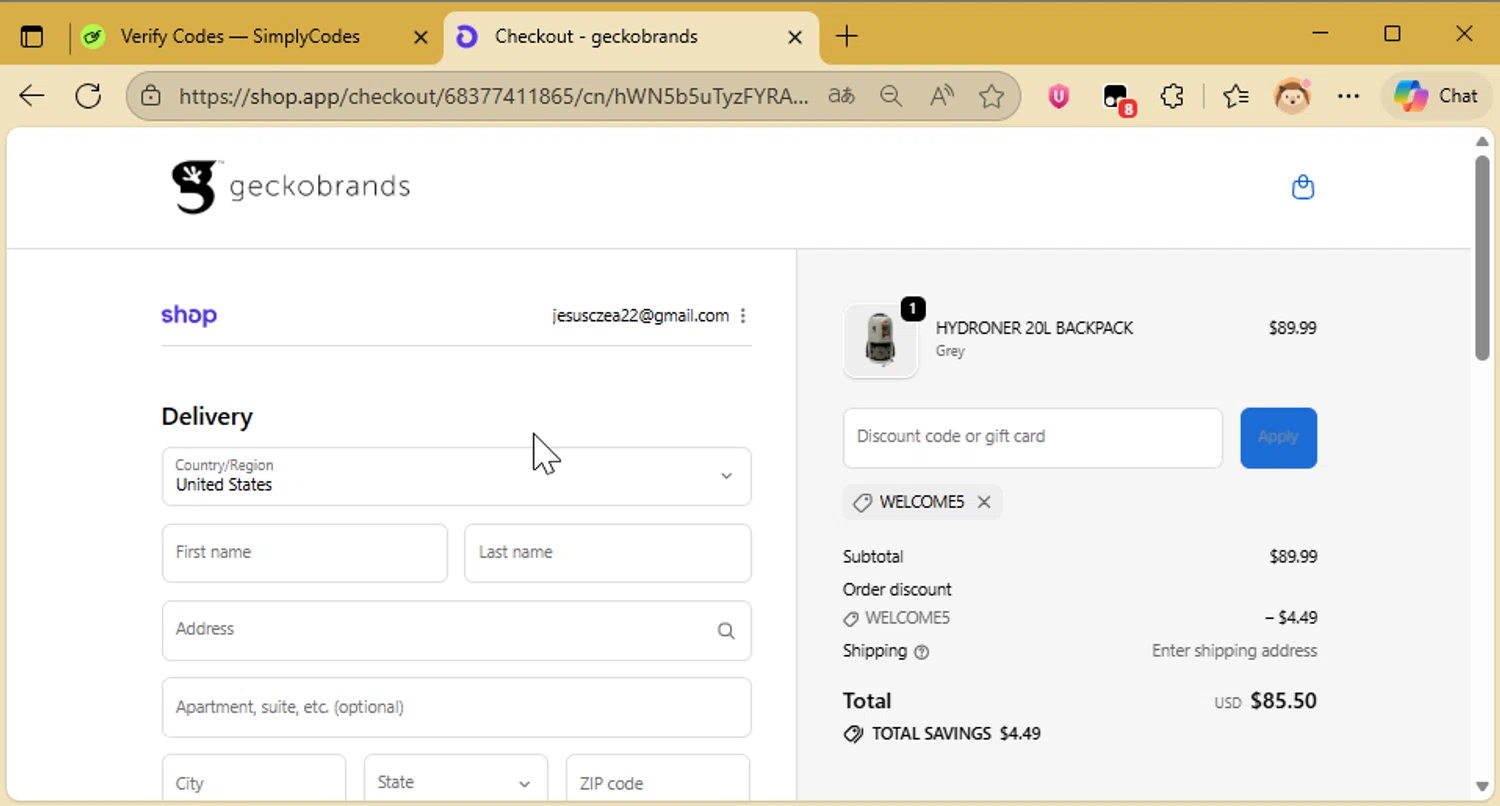The width and height of the screenshot is (1500, 806).
Task: Open account options next to email
Action: tap(743, 316)
